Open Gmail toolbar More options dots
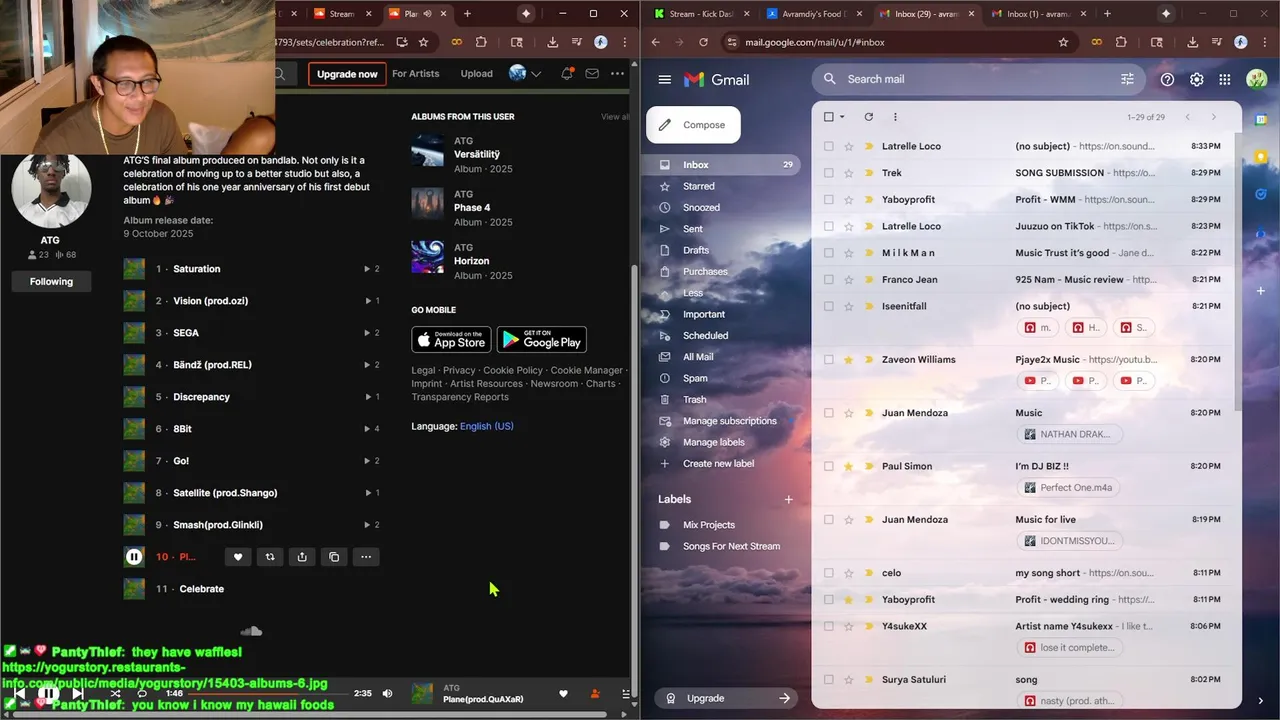This screenshot has width=1280, height=720. click(x=895, y=117)
